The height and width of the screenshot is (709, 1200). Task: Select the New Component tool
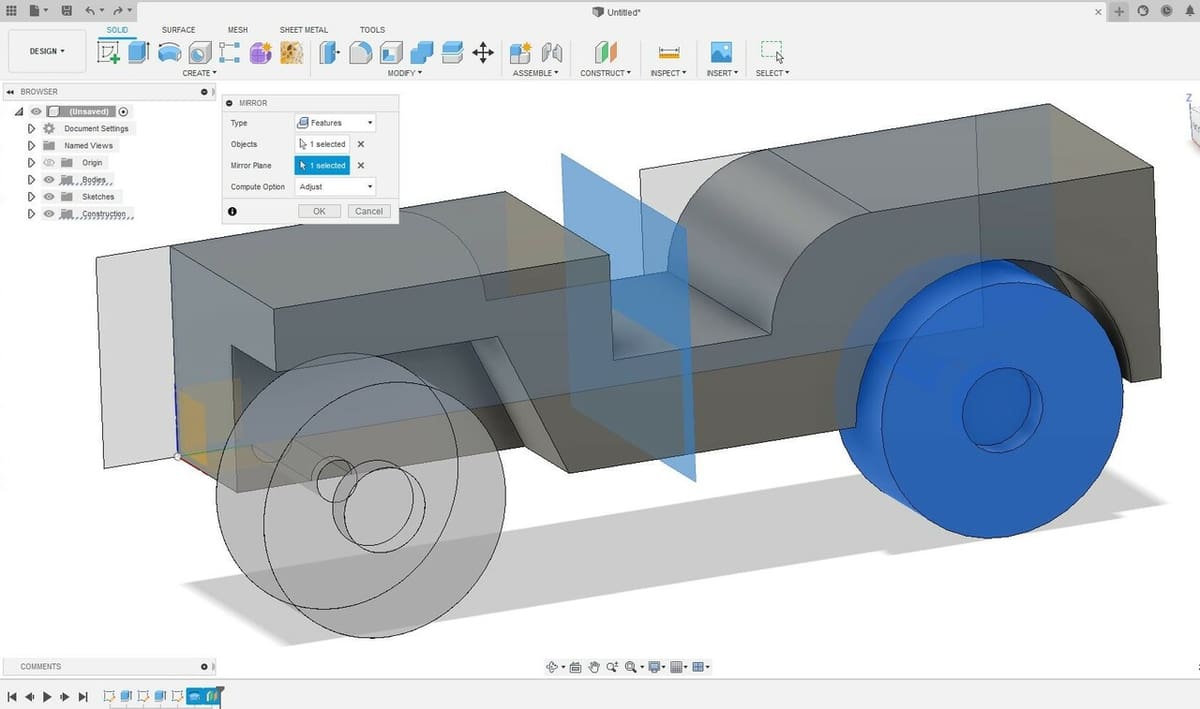coord(520,52)
